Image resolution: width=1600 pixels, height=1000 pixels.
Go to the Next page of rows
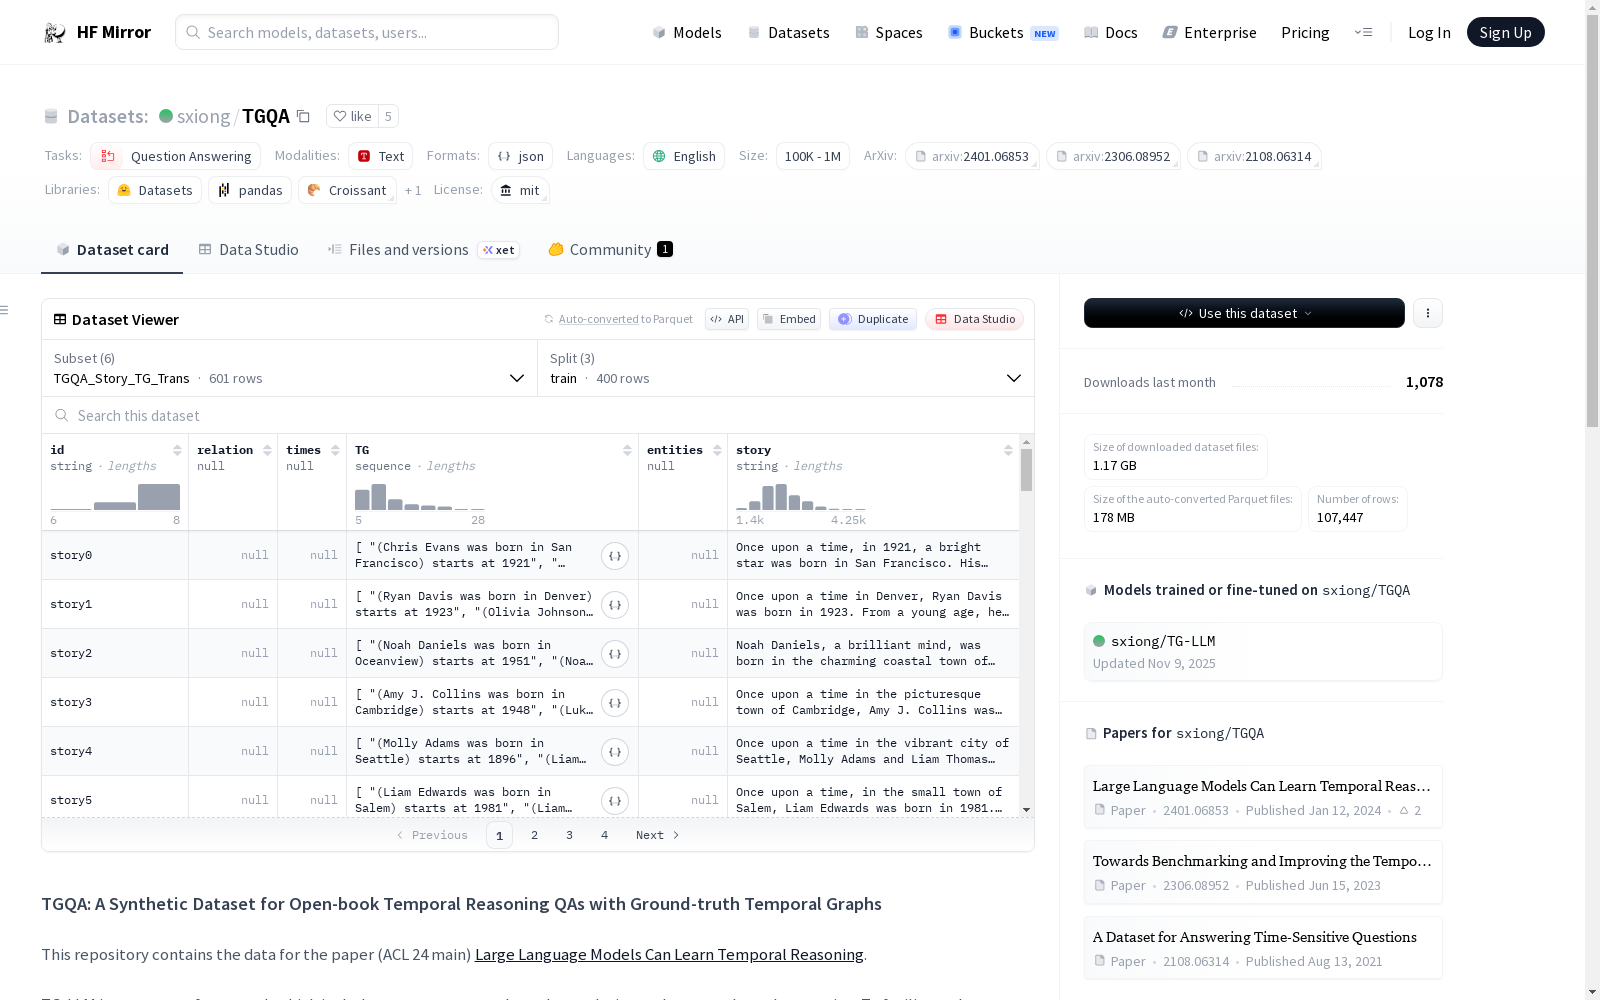pos(657,835)
